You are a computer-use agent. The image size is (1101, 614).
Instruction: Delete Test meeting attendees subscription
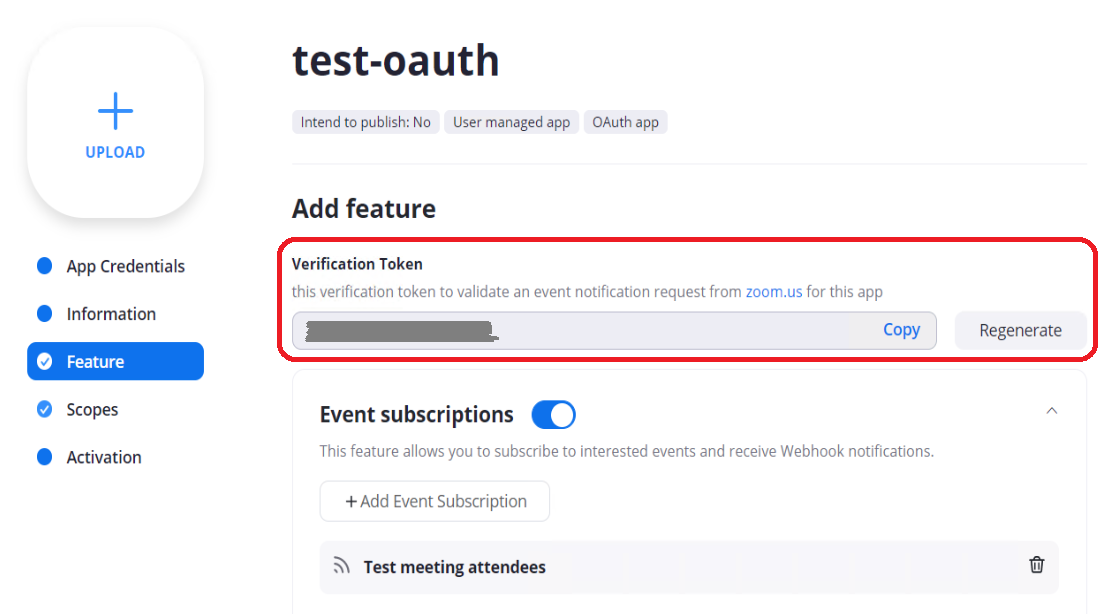1037,565
